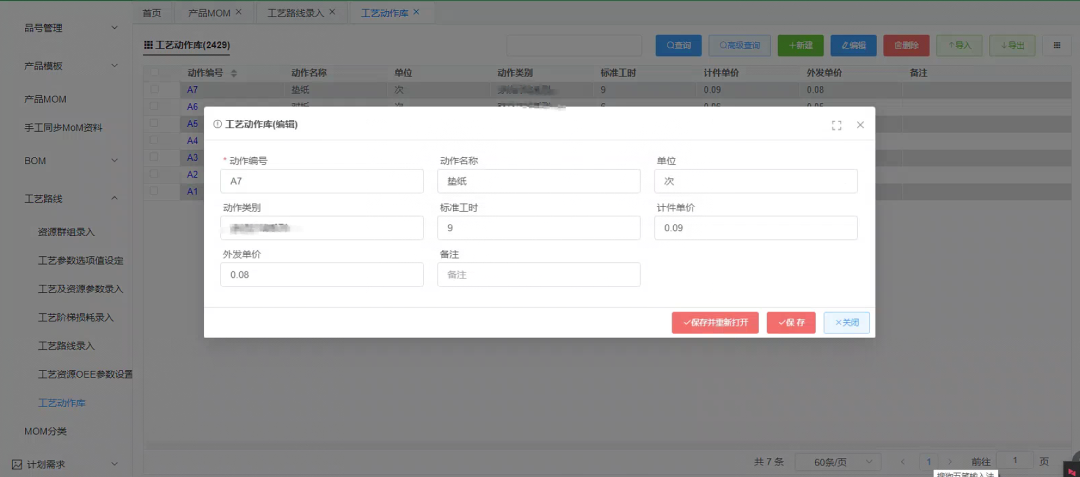The image size is (1080, 477).
Task: Tick the checkbox for row A4
Action: click(154, 140)
